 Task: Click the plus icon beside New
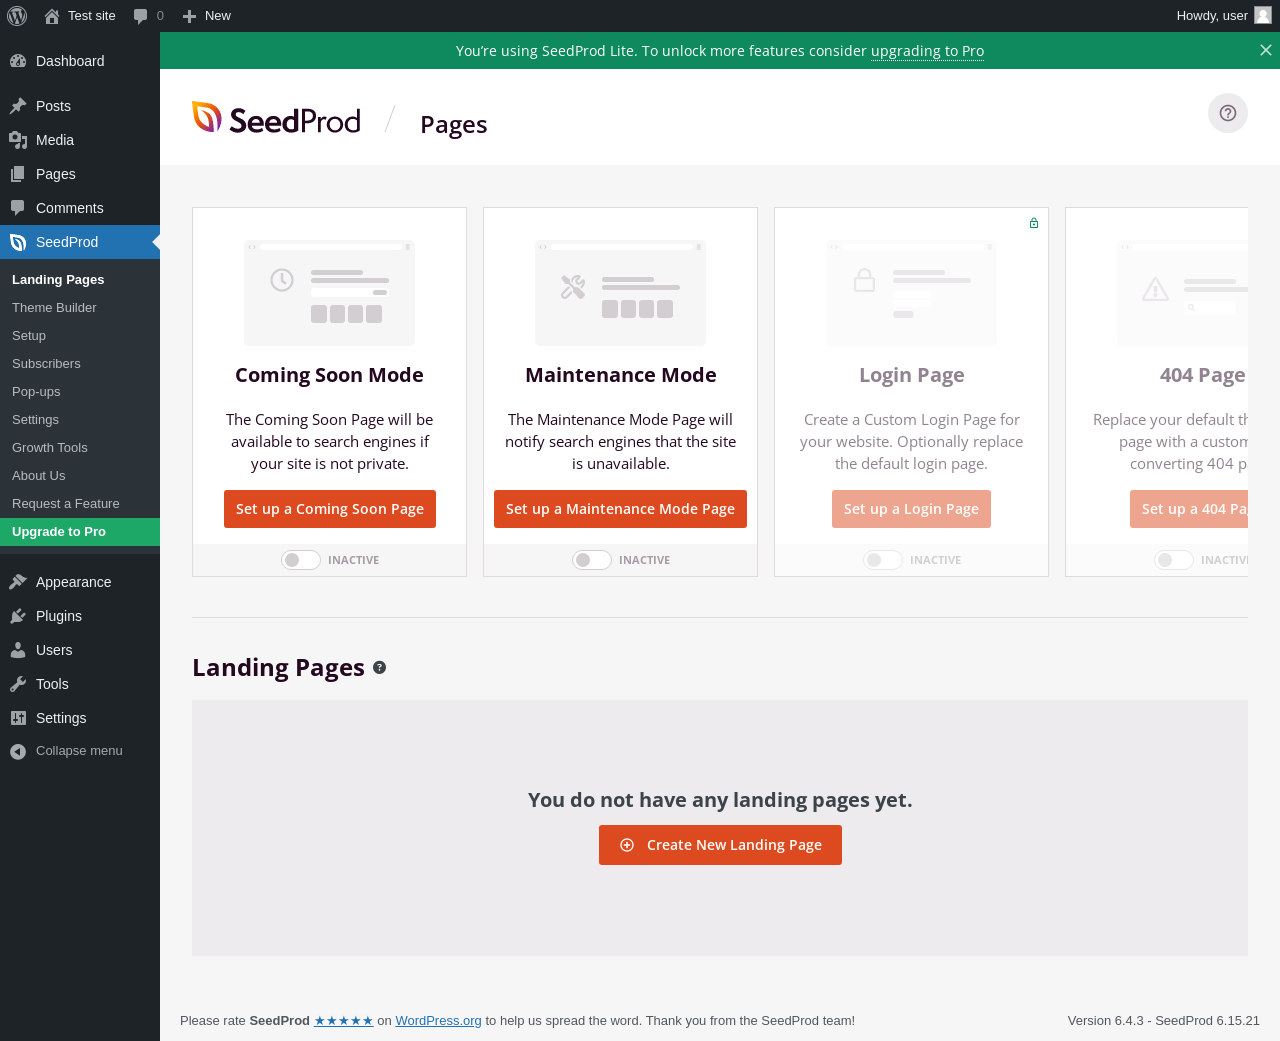click(189, 16)
